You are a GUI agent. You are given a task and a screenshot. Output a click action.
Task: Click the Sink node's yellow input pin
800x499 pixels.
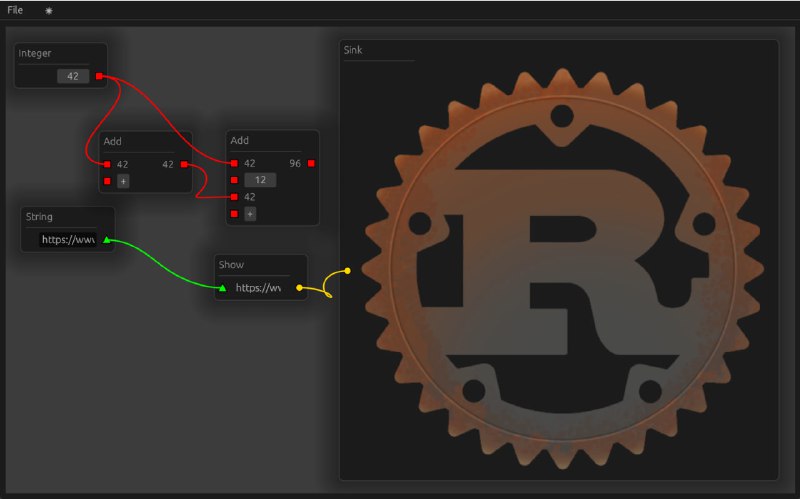pyautogui.click(x=347, y=271)
